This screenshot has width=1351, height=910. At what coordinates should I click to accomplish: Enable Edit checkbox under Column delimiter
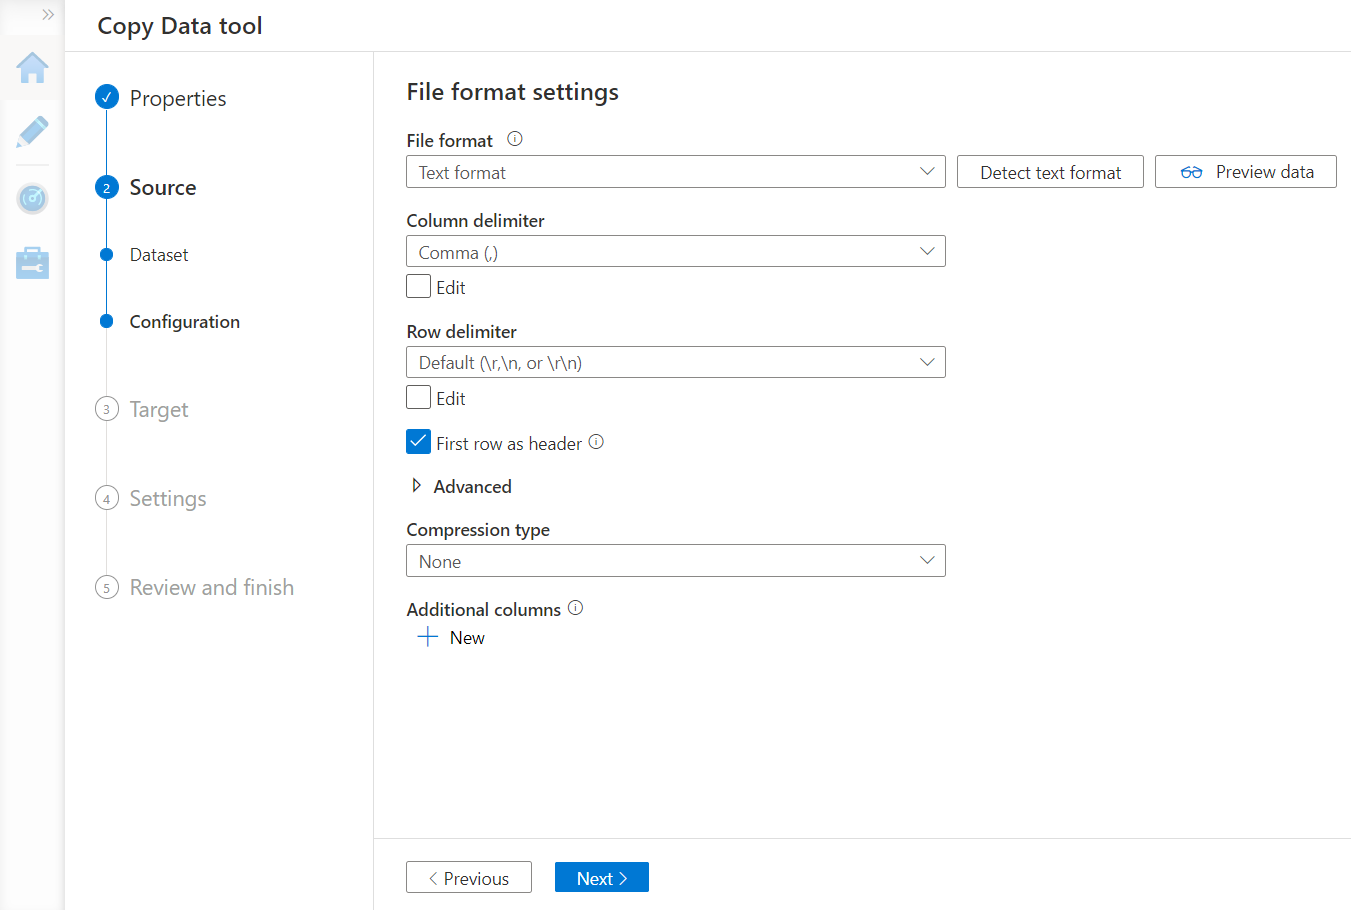[419, 287]
